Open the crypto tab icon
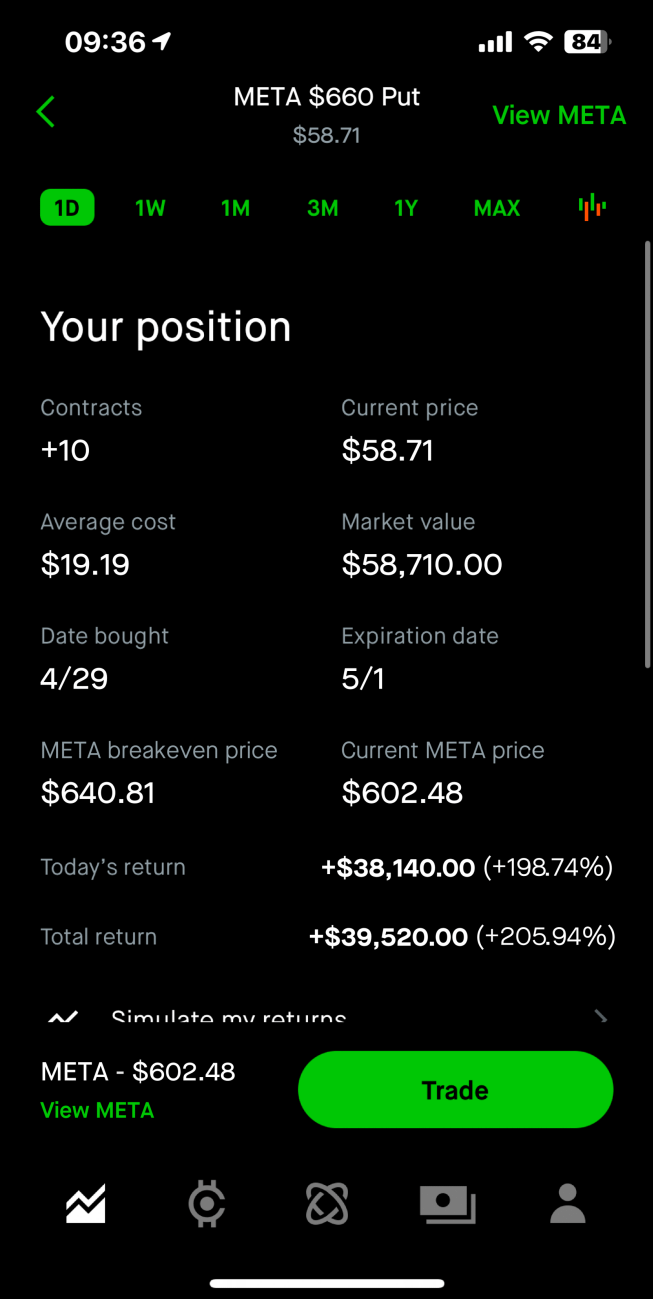Viewport: 653px width, 1299px height. (x=207, y=1203)
